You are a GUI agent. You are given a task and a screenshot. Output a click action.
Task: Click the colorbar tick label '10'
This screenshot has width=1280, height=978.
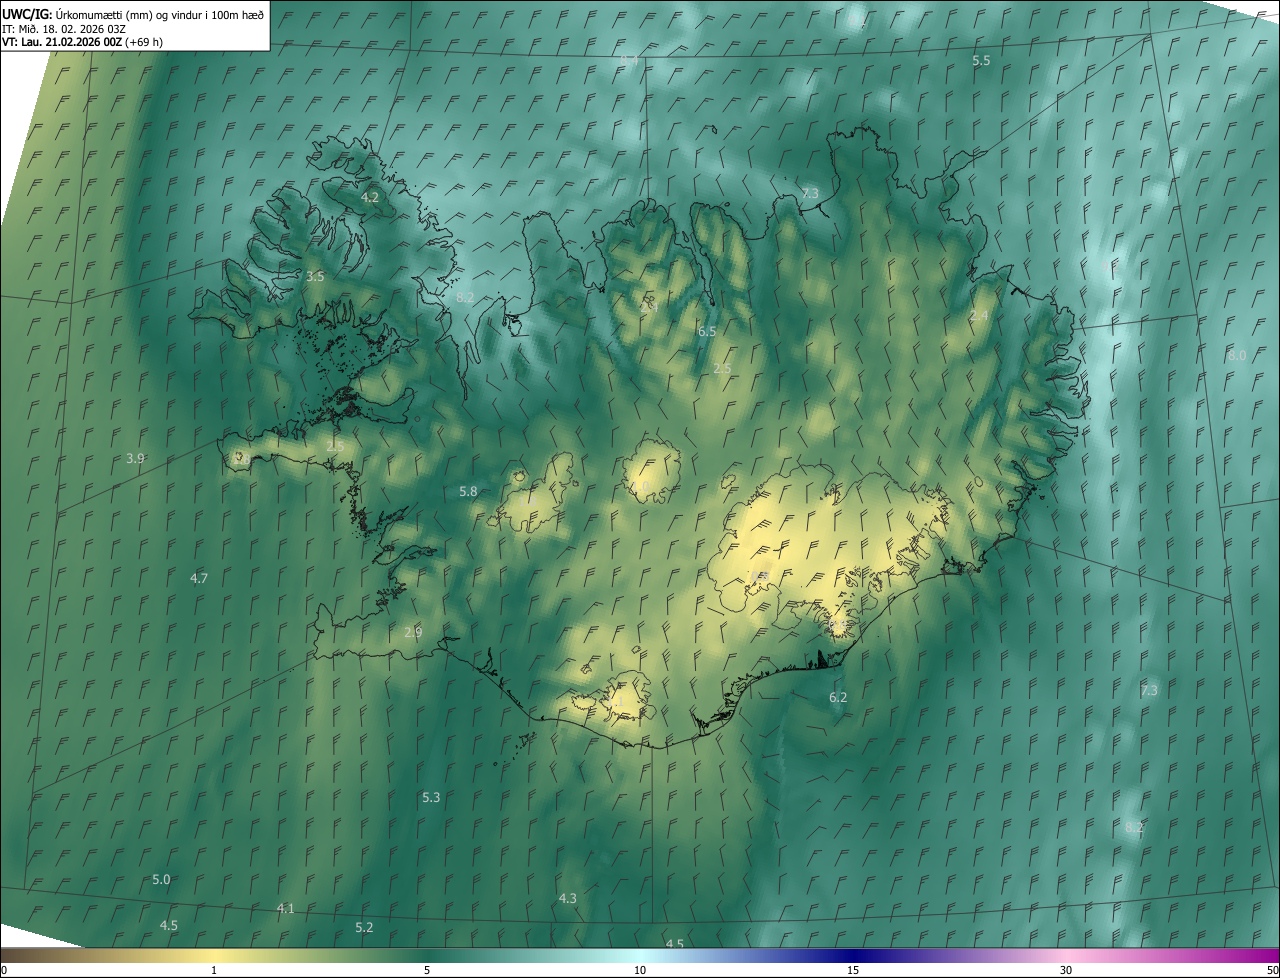pyautogui.click(x=640, y=970)
